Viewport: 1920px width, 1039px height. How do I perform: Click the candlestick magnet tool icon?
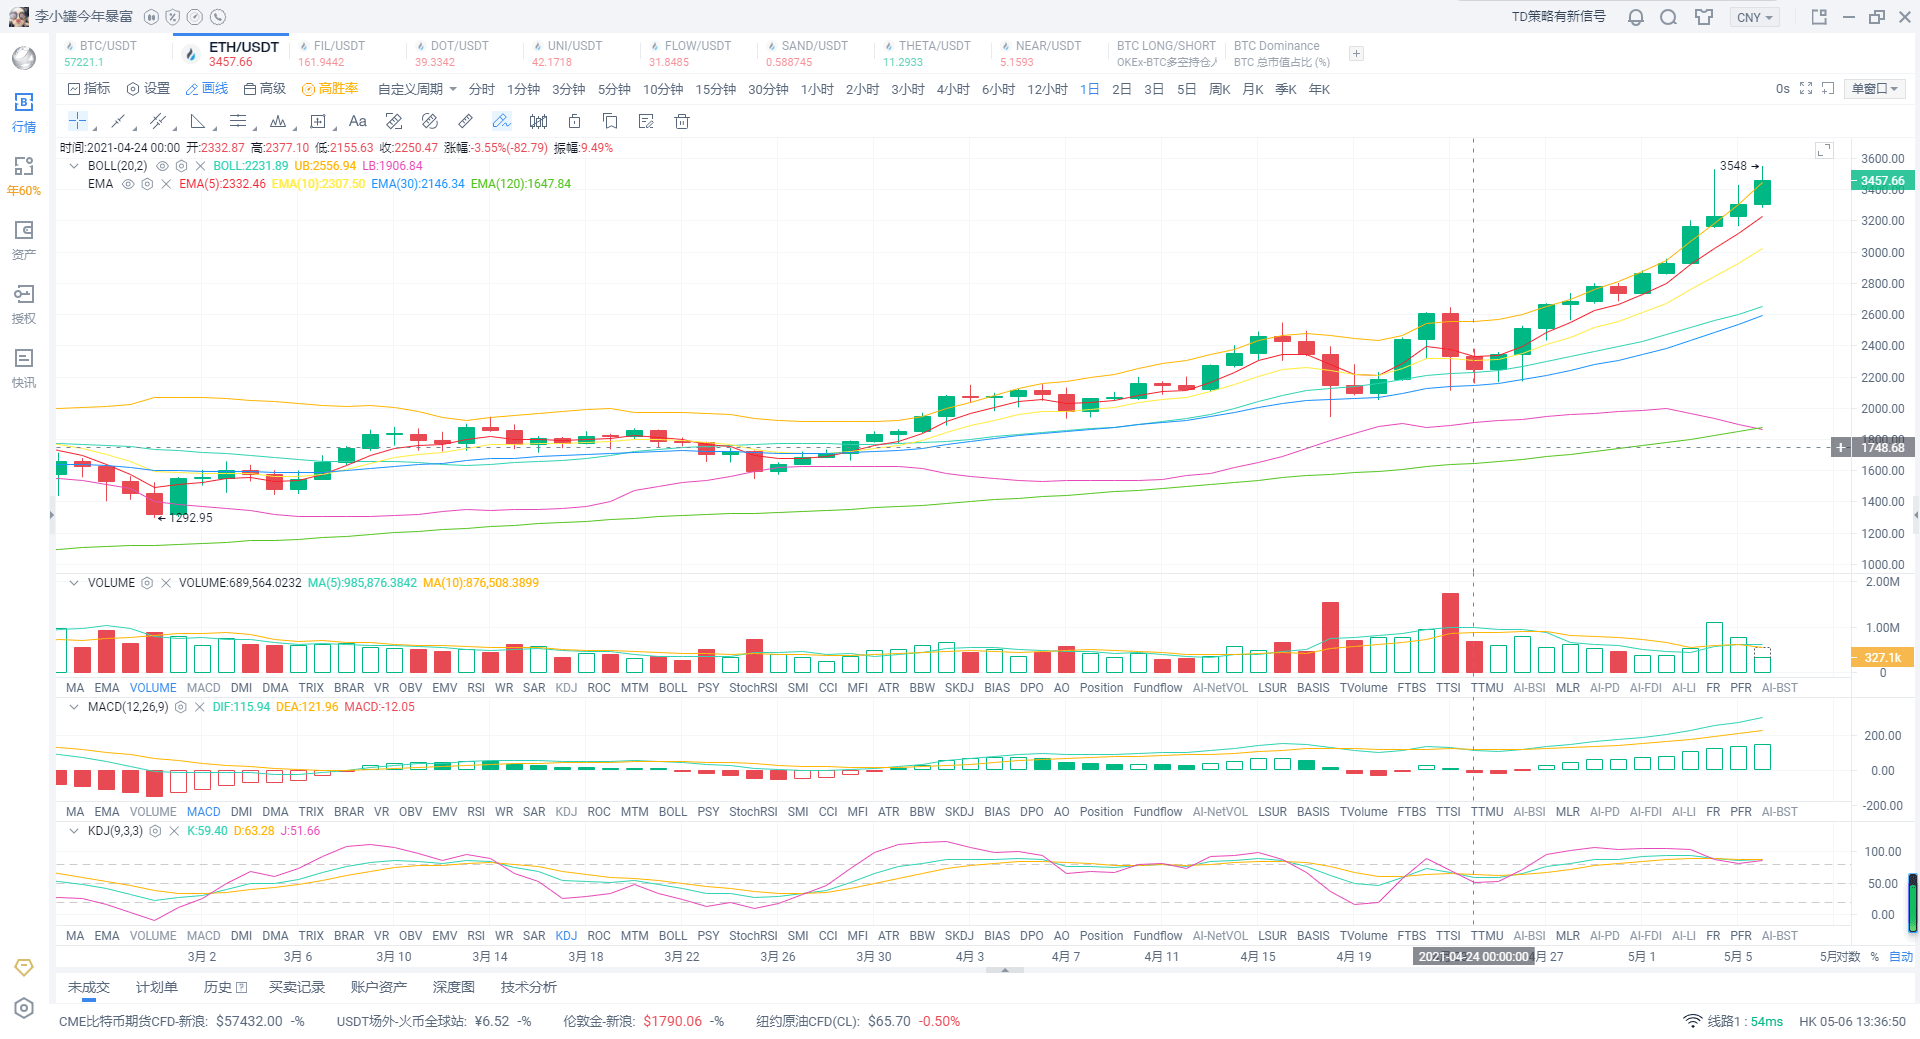tap(538, 121)
